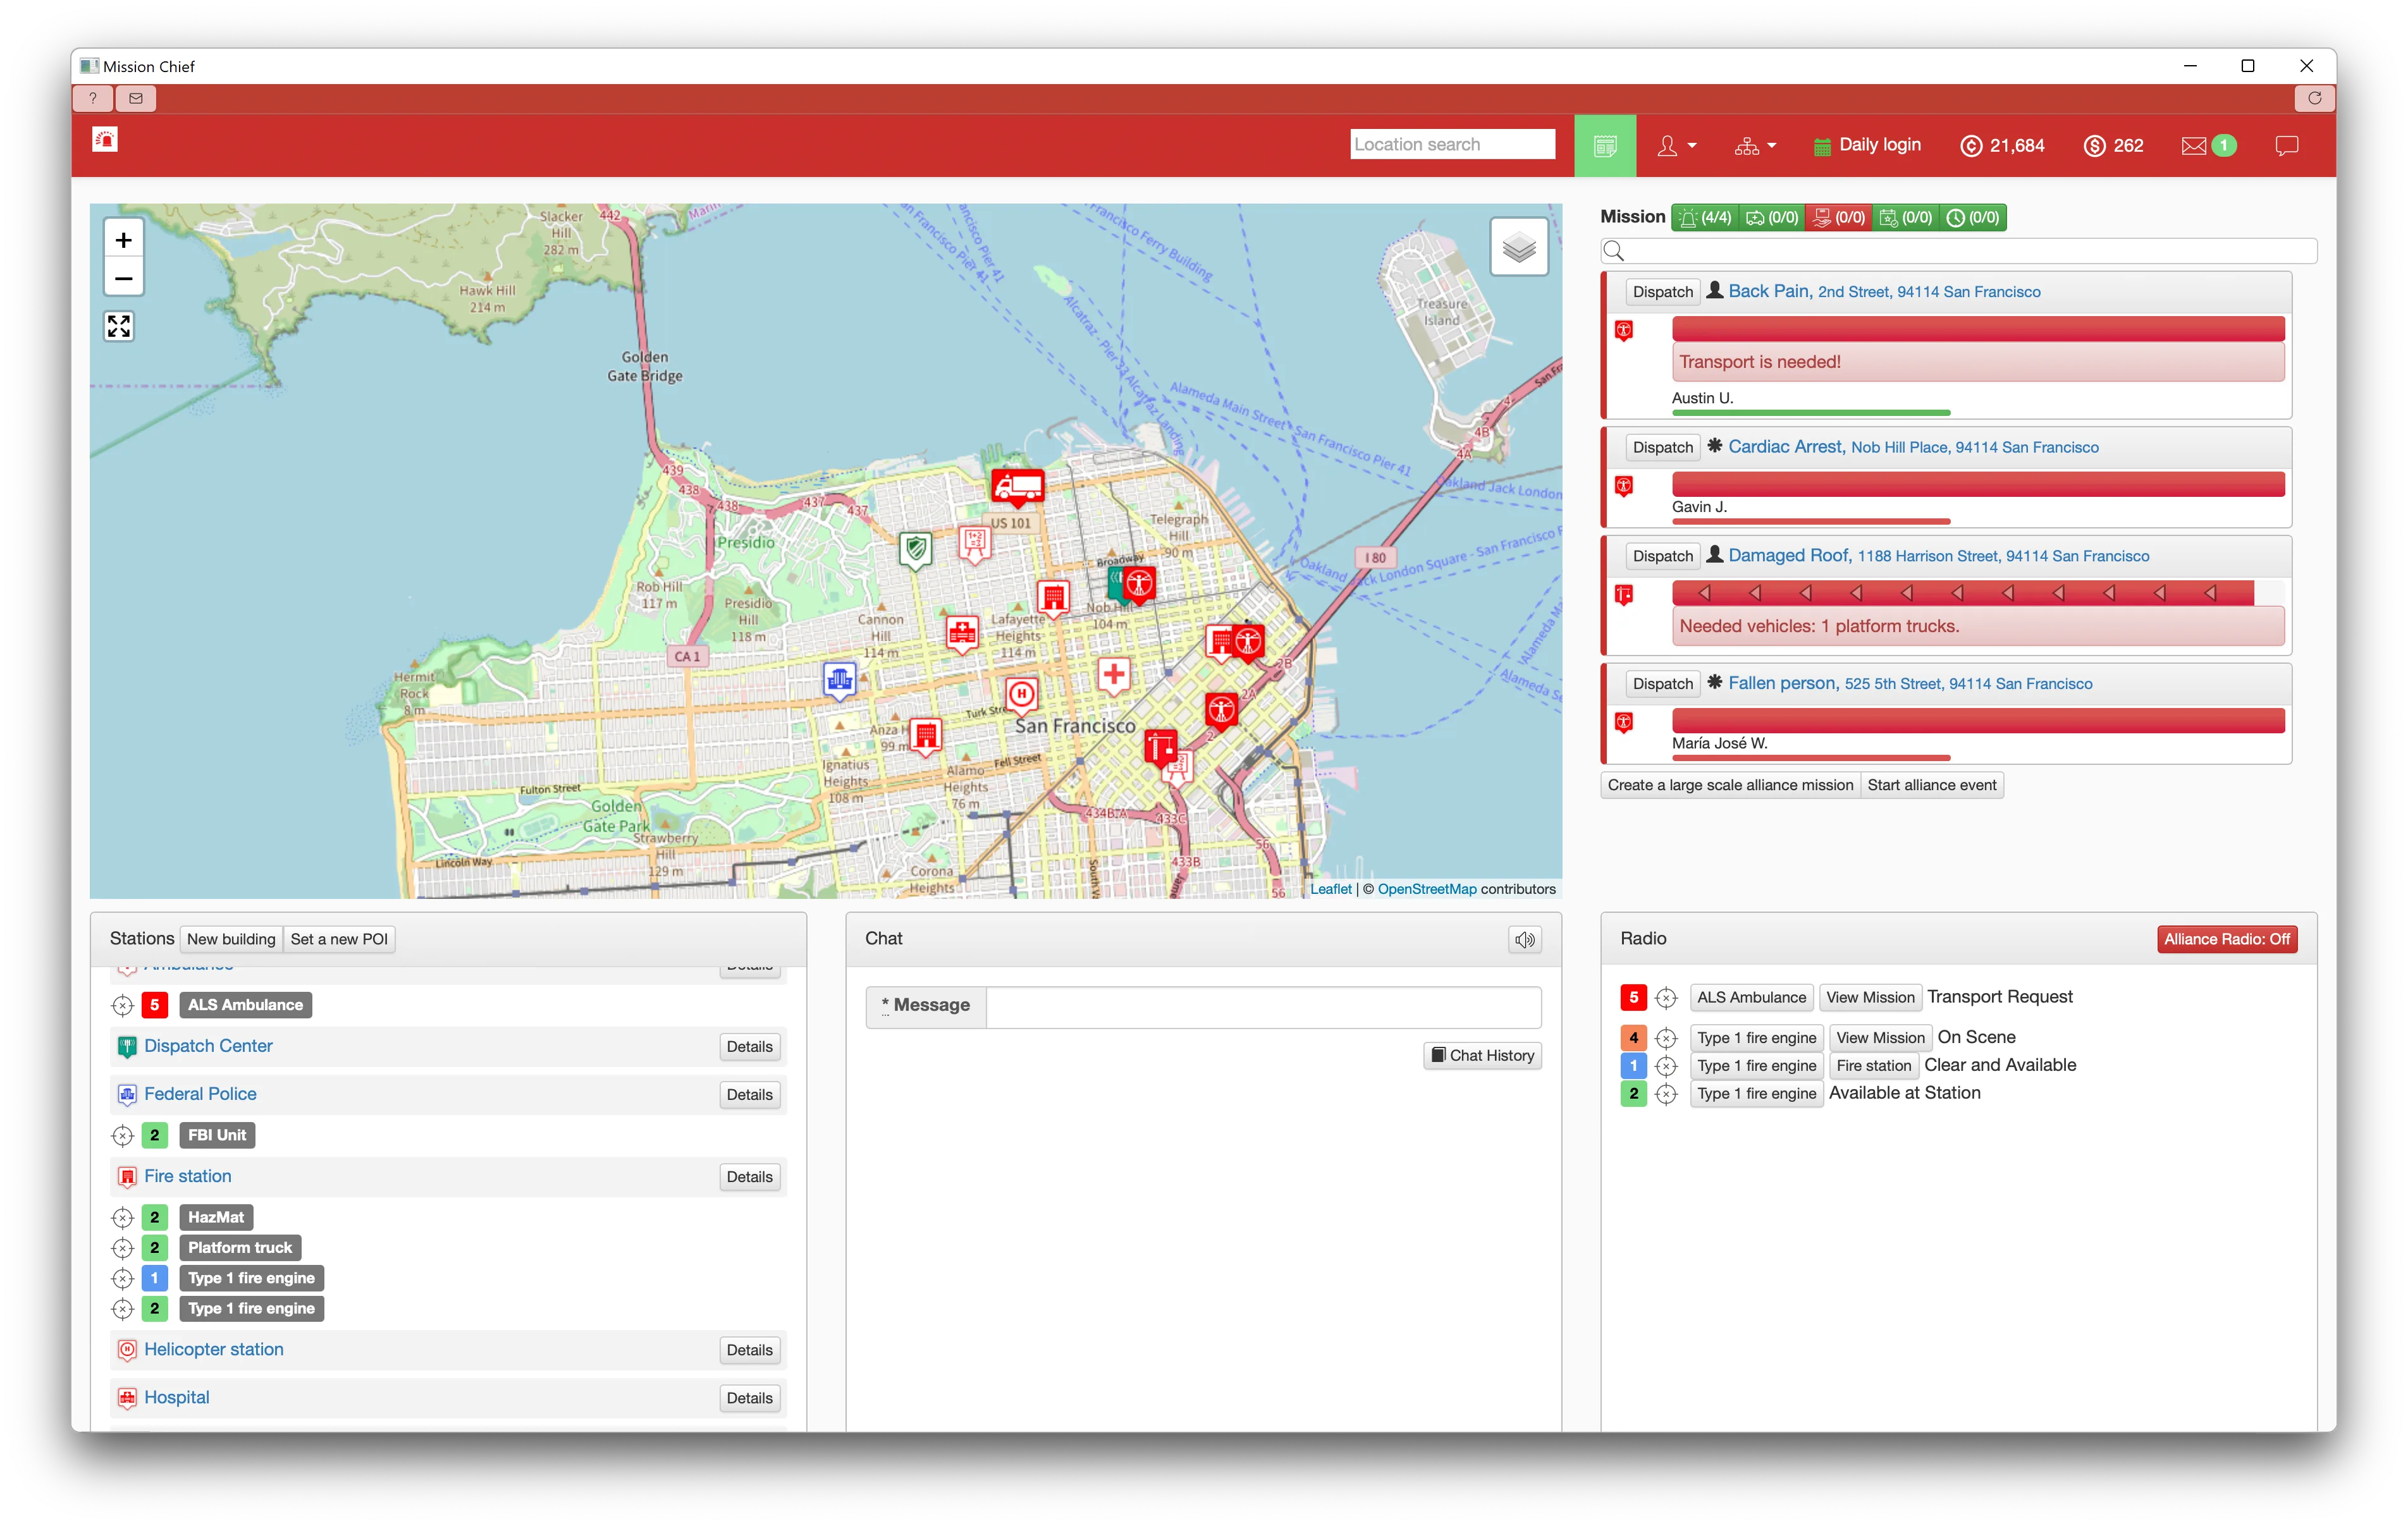Image resolution: width=2408 pixels, height=1526 pixels.
Task: Locate the FBI Unit via crosshair icon
Action: (x=122, y=1135)
